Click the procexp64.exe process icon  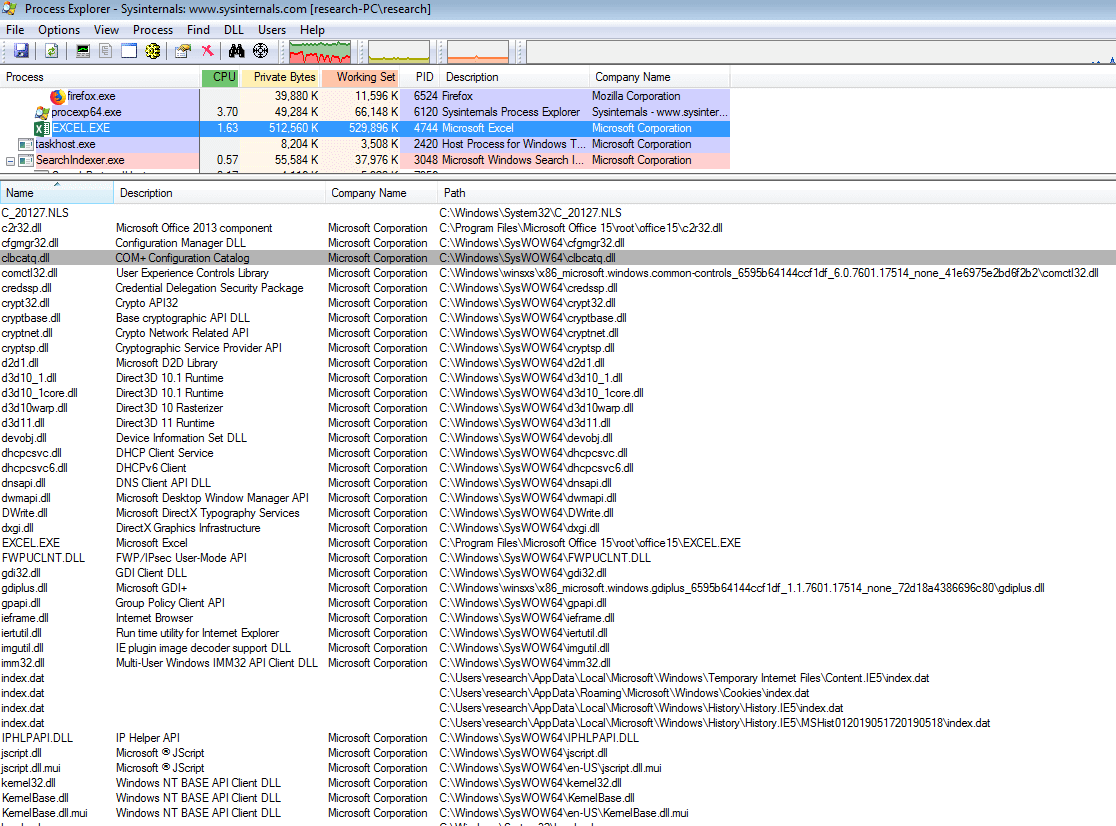pos(42,112)
